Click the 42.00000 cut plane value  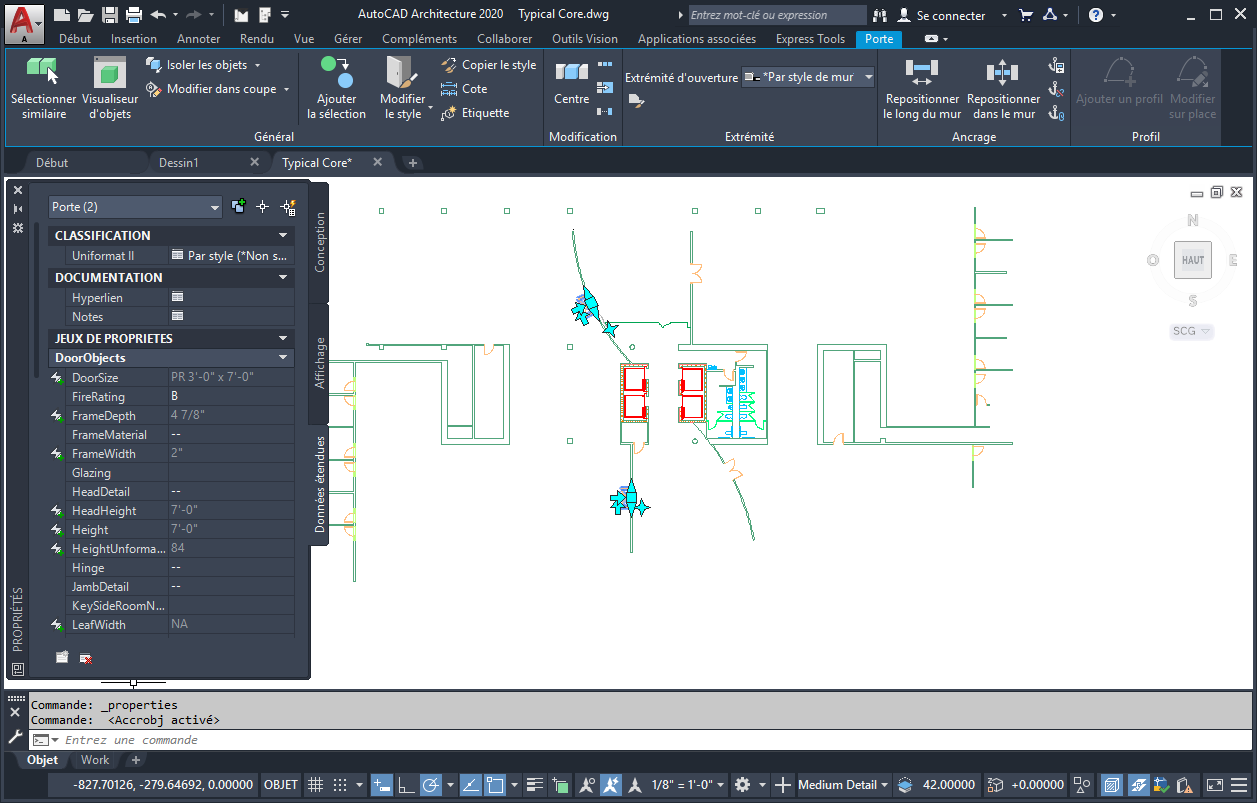tap(947, 785)
